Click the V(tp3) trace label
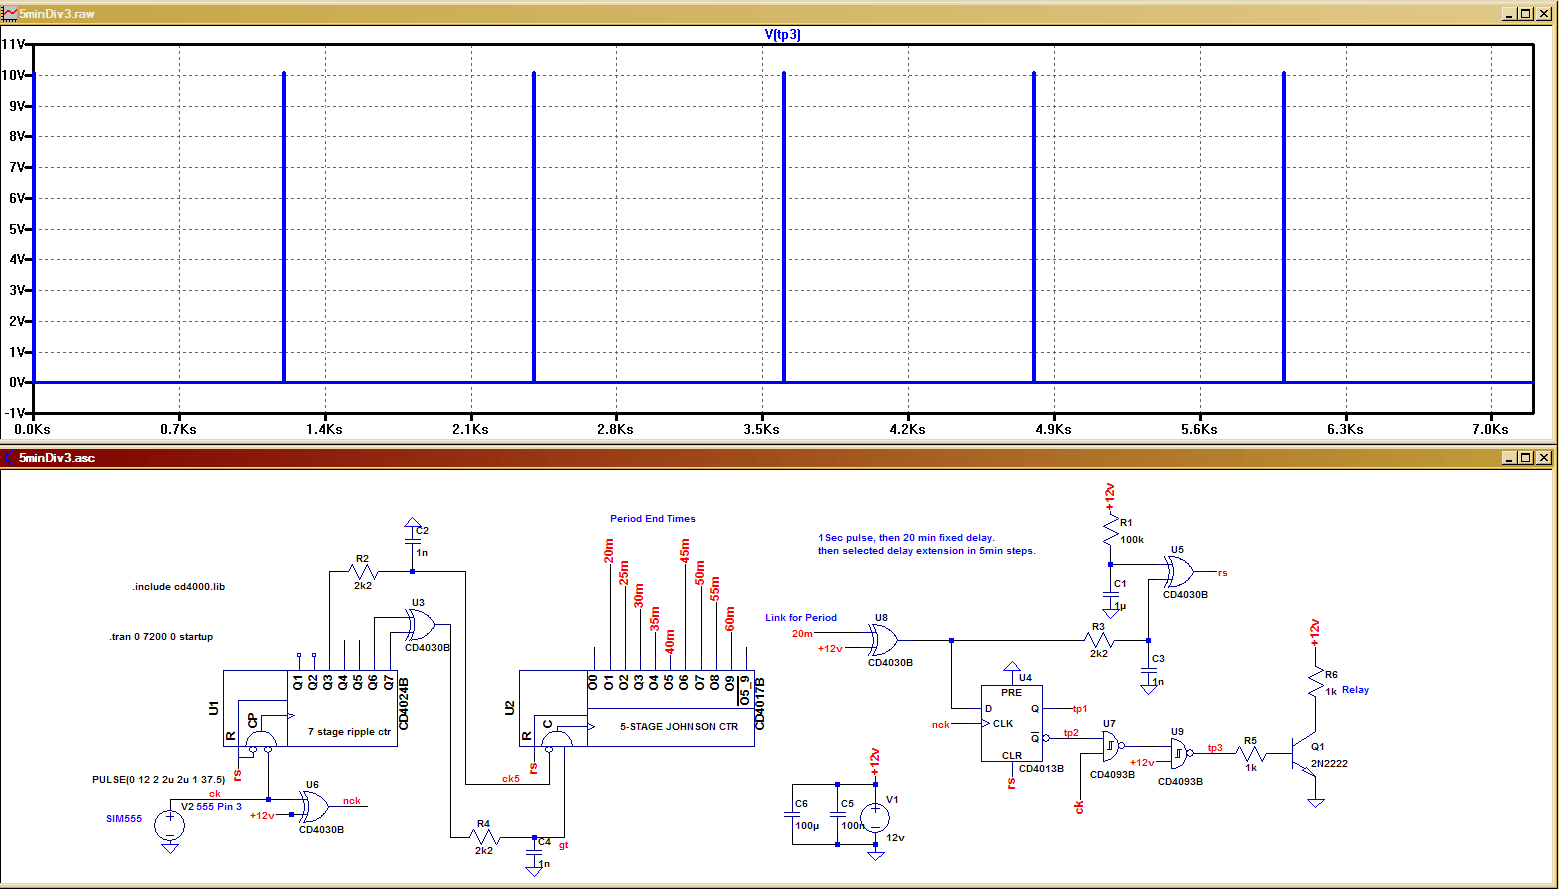This screenshot has width=1559, height=889. pyautogui.click(x=783, y=35)
